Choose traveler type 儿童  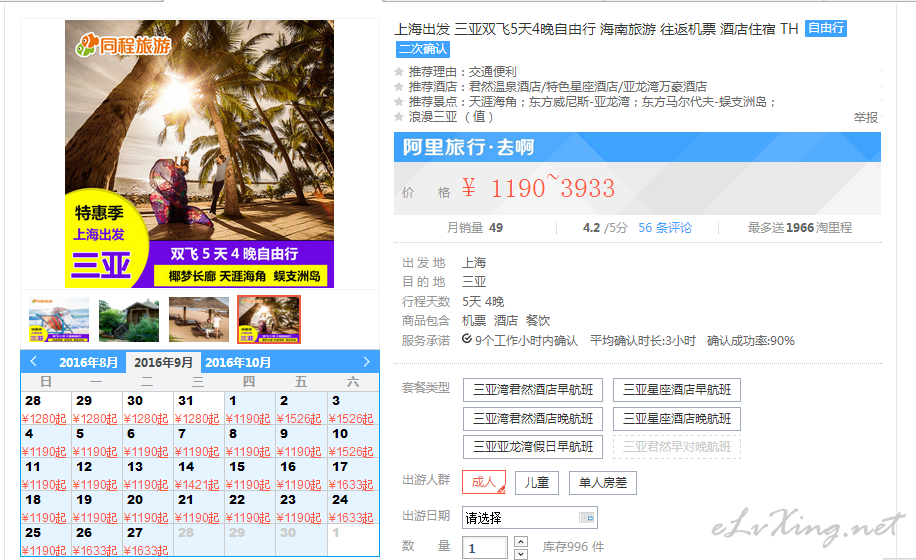click(536, 482)
